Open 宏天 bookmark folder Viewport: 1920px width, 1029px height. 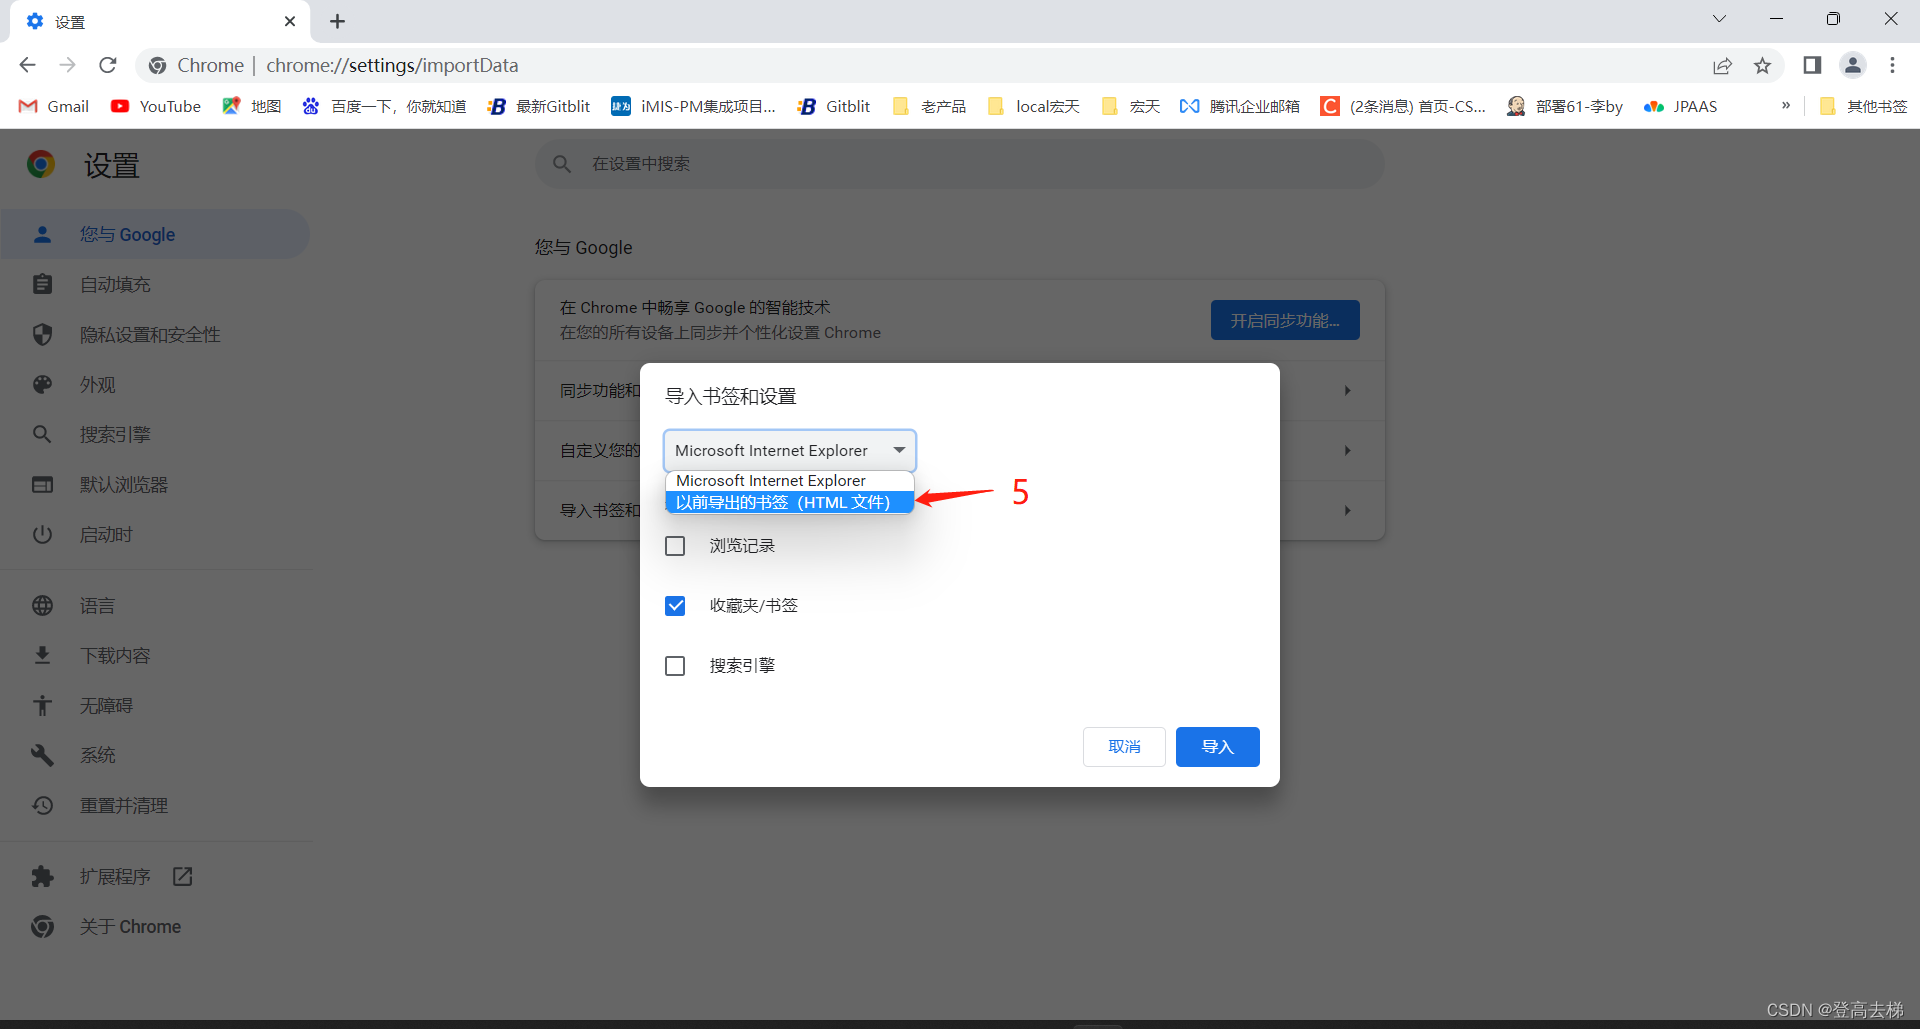(1131, 106)
